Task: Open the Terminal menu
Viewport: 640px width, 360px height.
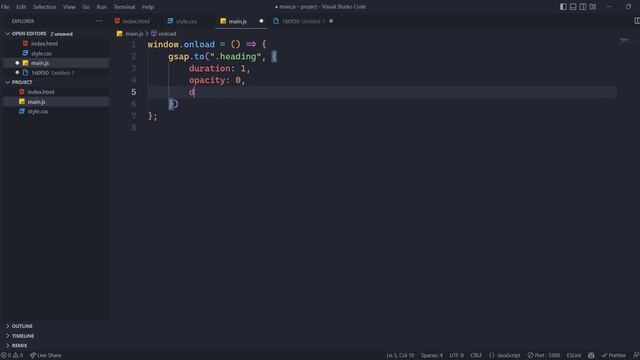Action: coord(124,7)
